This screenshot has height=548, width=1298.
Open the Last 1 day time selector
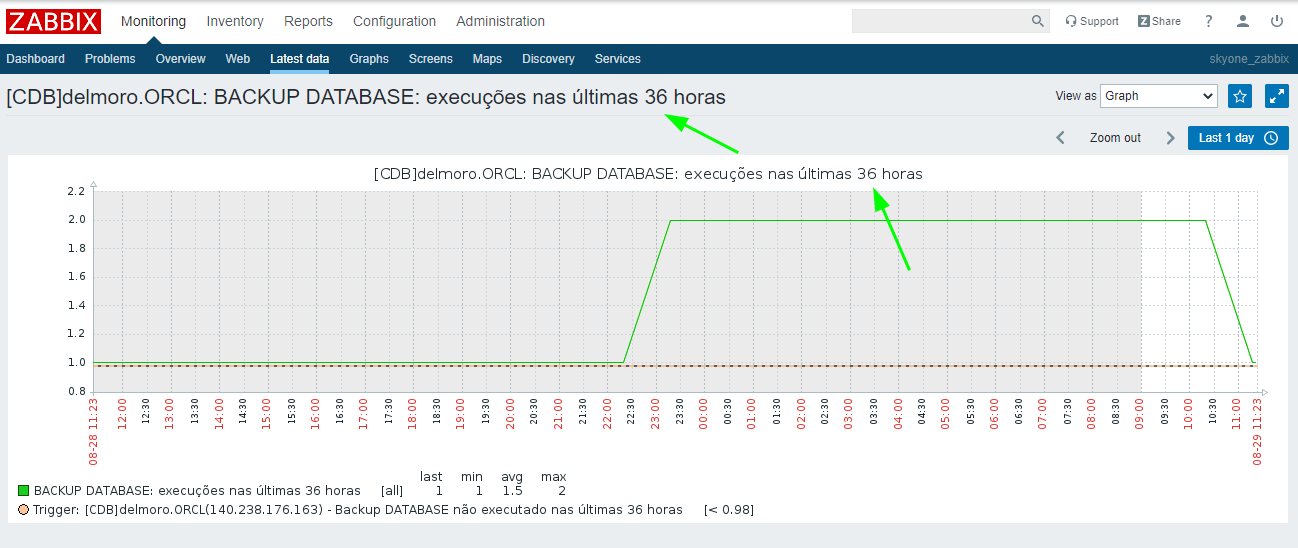coord(1238,138)
